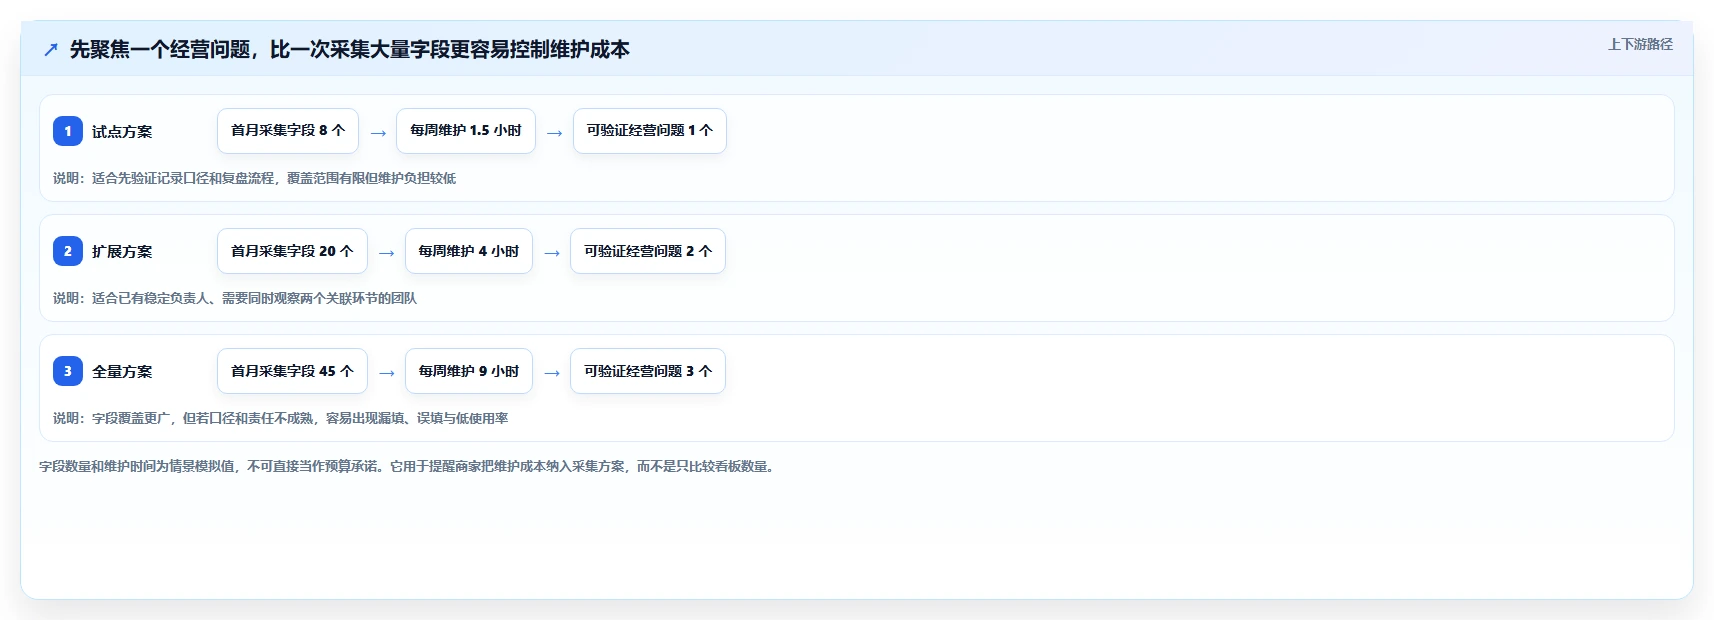Click the number 1 badge for 试点方案
Image resolution: width=1714 pixels, height=620 pixels.
[68, 131]
